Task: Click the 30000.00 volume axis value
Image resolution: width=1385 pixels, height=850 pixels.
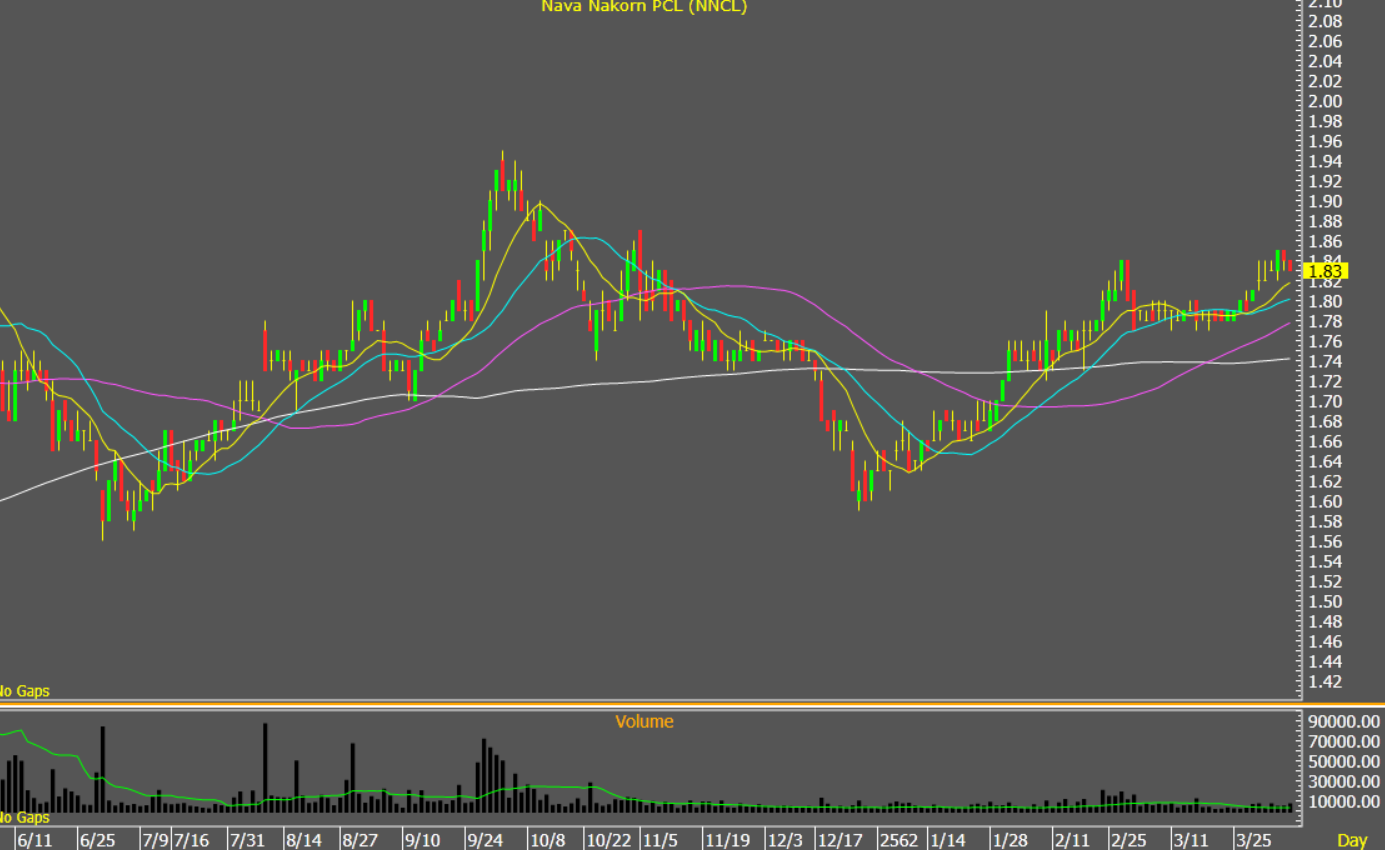Action: [1344, 781]
